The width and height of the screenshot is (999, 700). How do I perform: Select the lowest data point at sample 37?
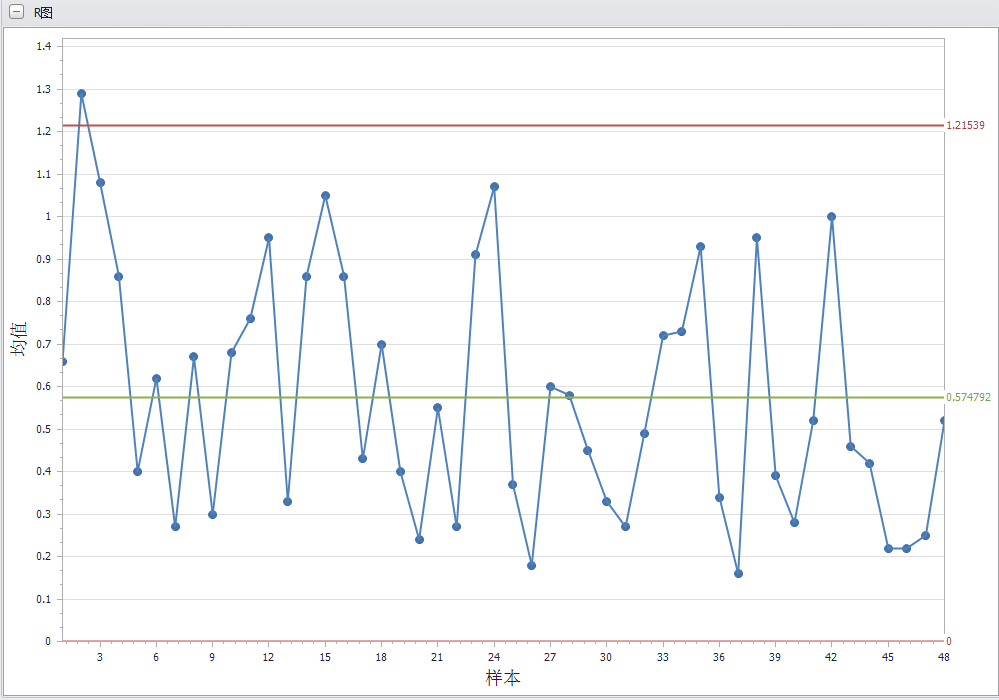[738, 573]
